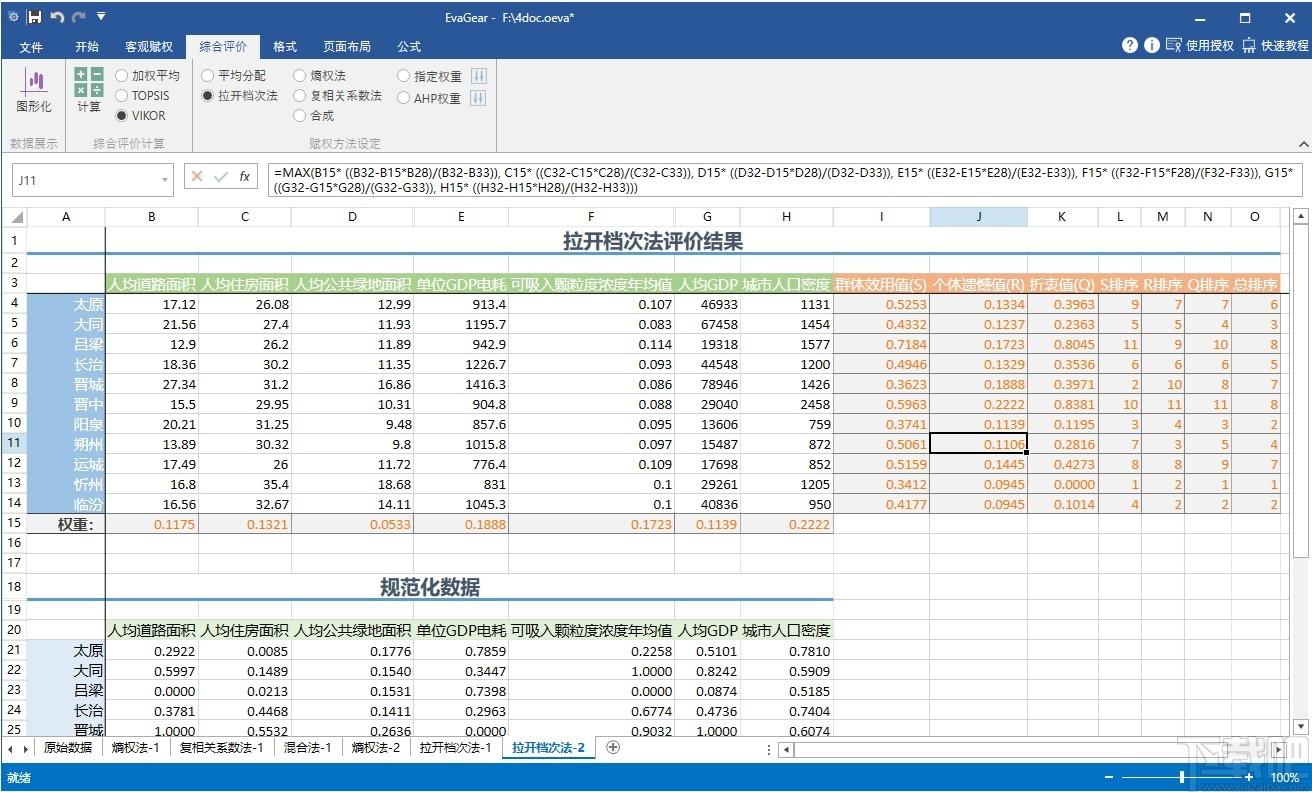Select 拉开档次法 weighting method
Image resolution: width=1312 pixels, height=792 pixels.
(x=239, y=95)
